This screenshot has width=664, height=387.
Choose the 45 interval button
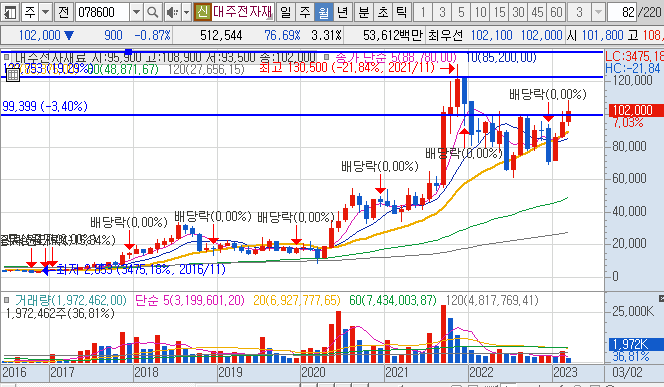pyautogui.click(x=537, y=12)
